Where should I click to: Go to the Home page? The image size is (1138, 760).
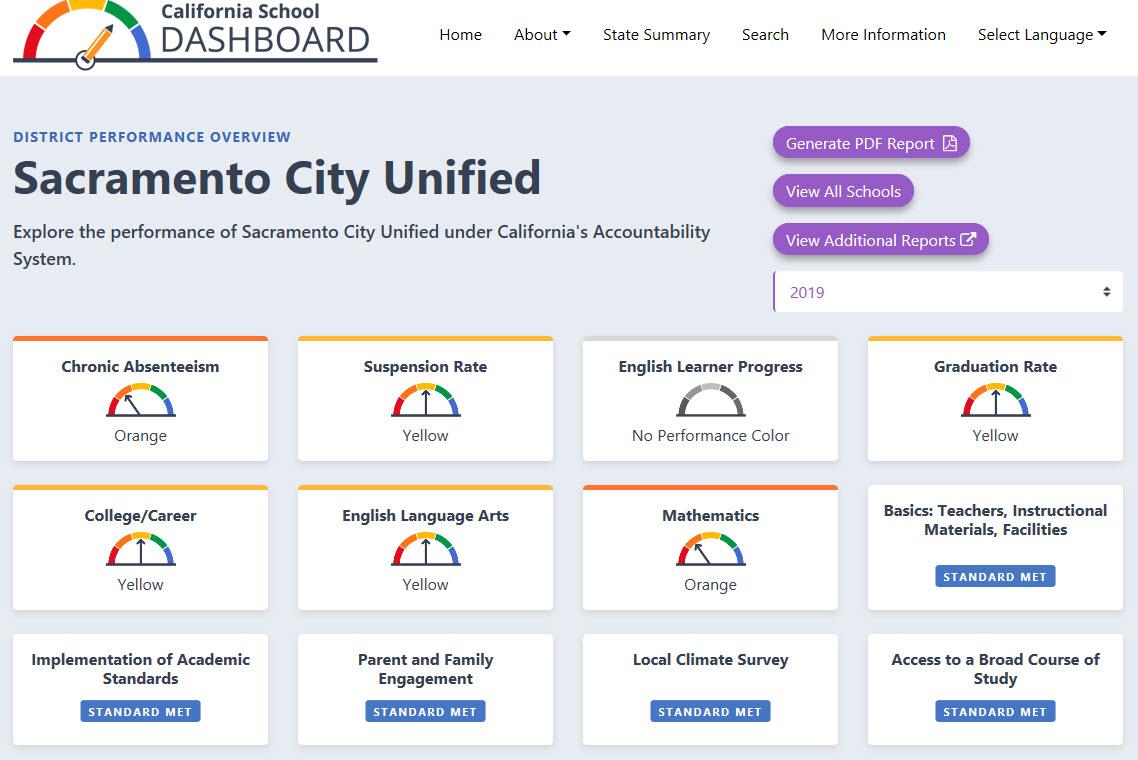(460, 35)
